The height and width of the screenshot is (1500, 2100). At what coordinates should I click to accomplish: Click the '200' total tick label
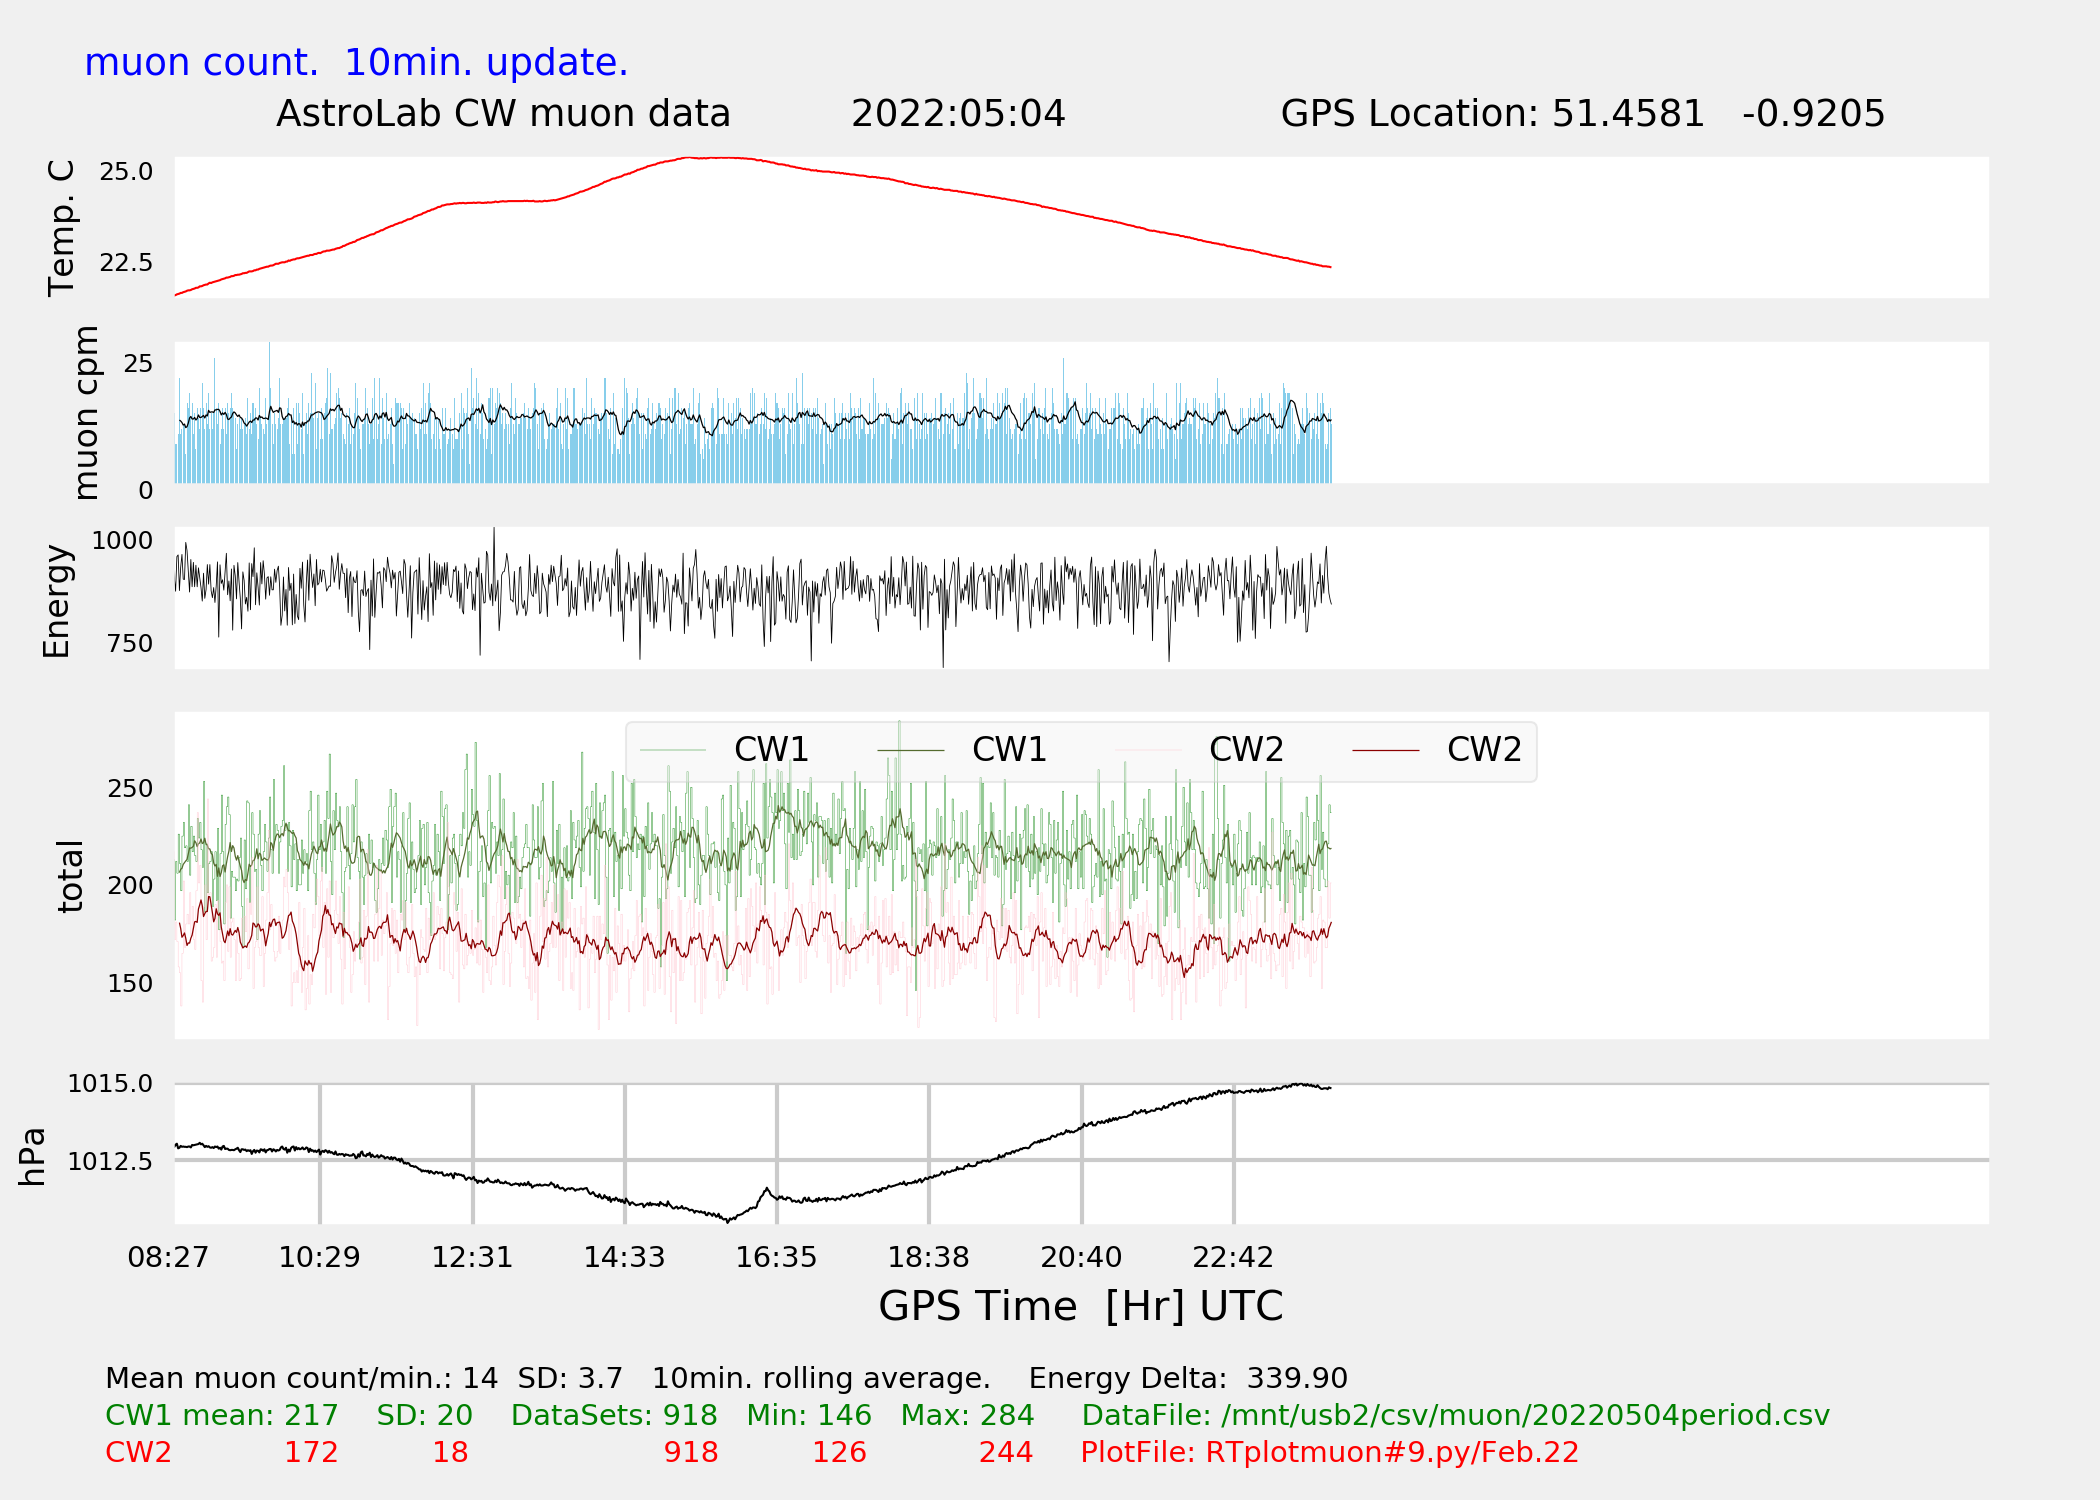pos(130,886)
